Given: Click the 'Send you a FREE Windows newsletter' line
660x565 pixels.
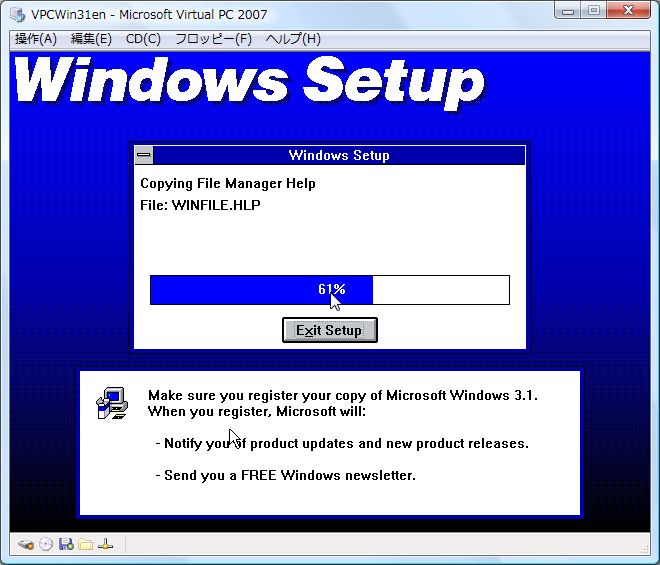Looking at the screenshot, I should point(285,475).
